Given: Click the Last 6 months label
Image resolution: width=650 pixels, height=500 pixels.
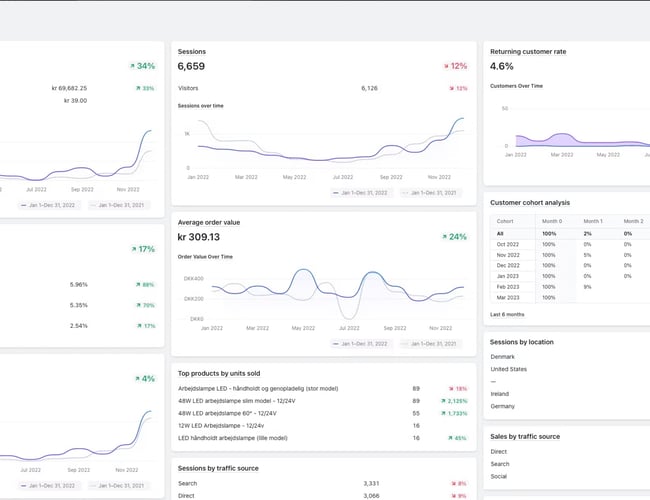Looking at the screenshot, I should pos(507,315).
